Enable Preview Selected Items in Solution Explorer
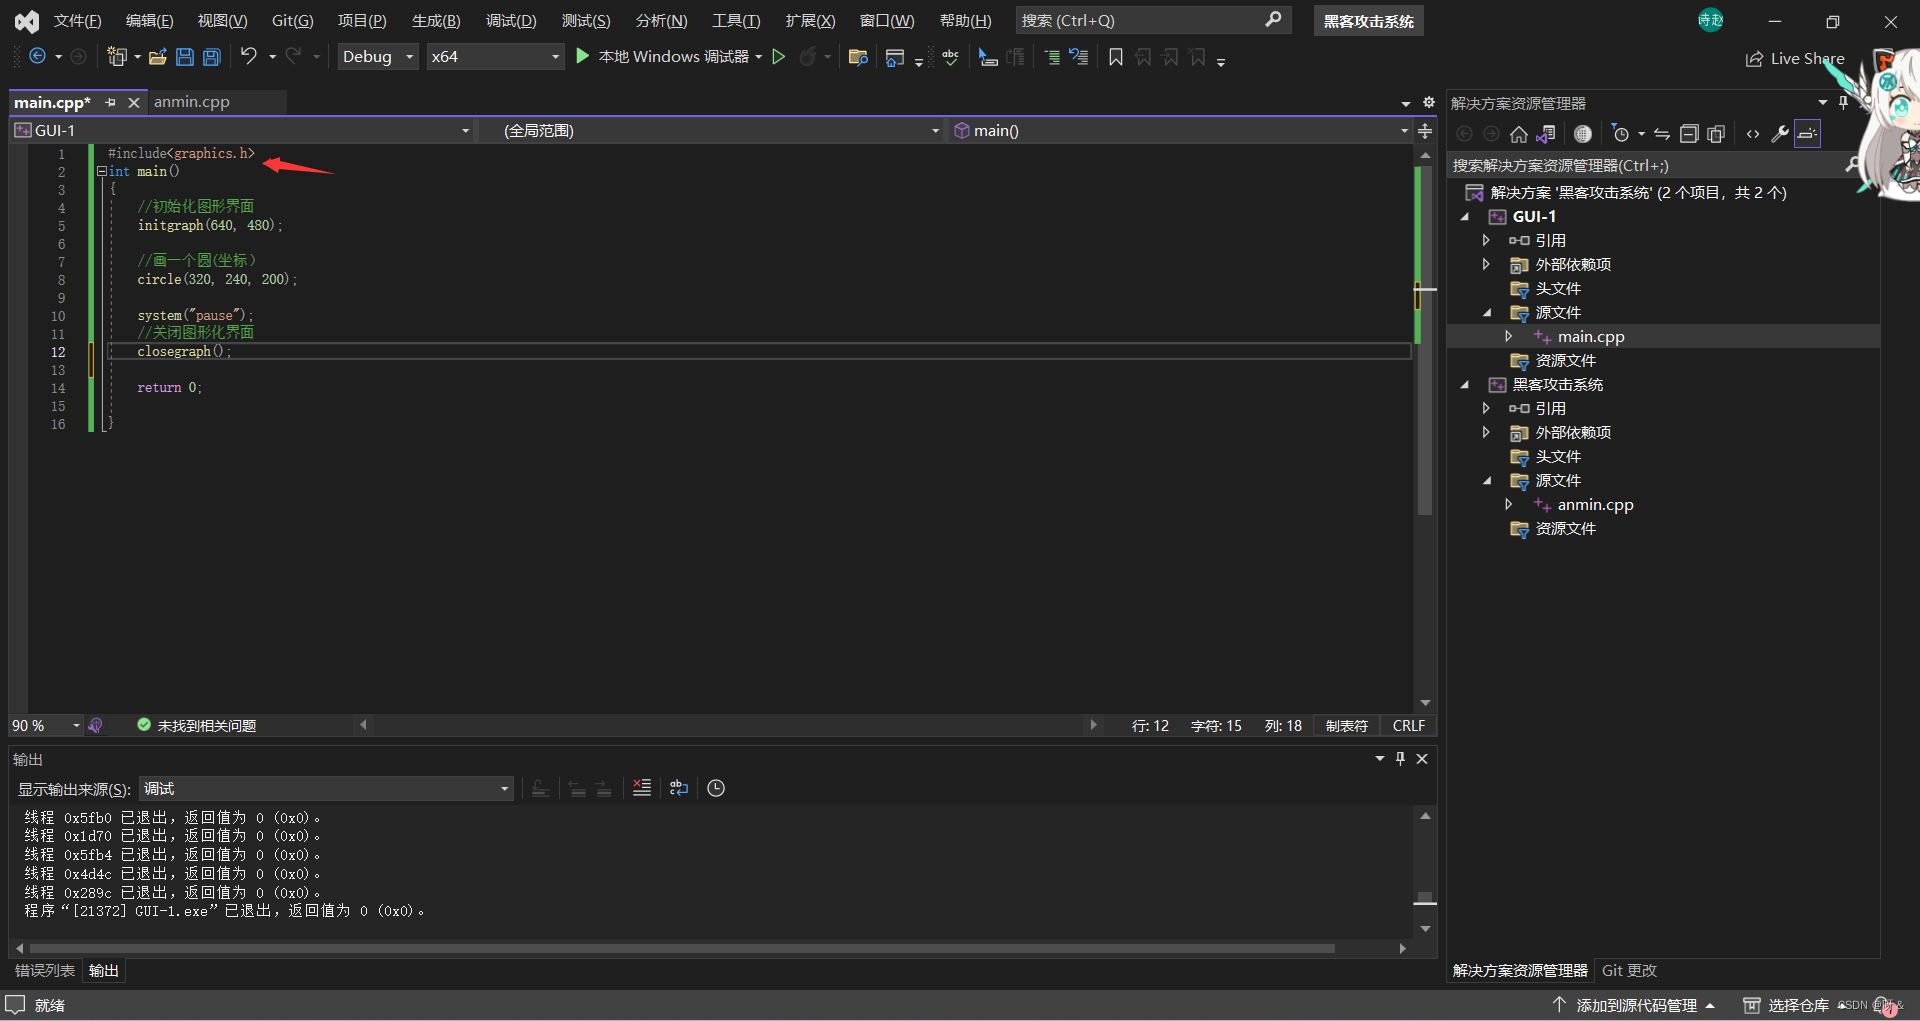Image resolution: width=1920 pixels, height=1021 pixels. 1807,133
